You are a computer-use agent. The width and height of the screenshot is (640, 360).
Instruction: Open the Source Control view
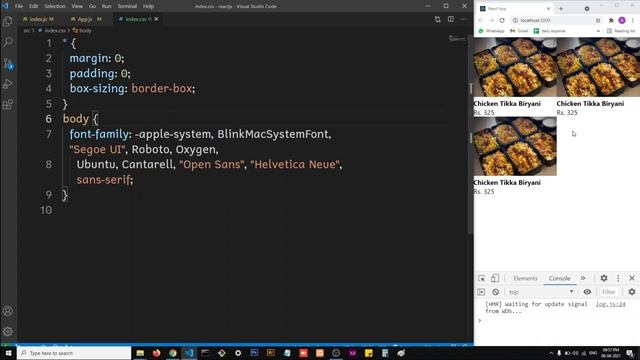tap(8, 63)
